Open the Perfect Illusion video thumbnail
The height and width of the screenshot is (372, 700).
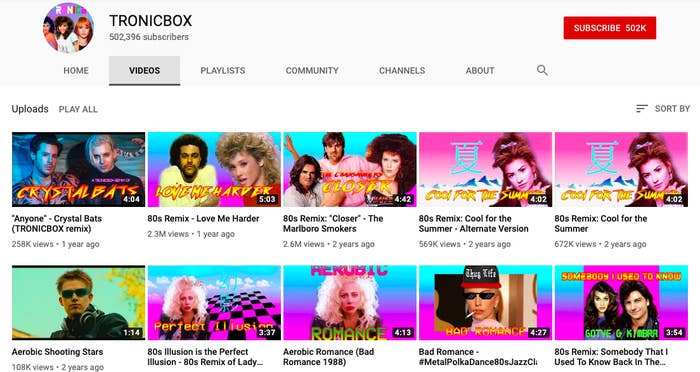click(x=214, y=303)
